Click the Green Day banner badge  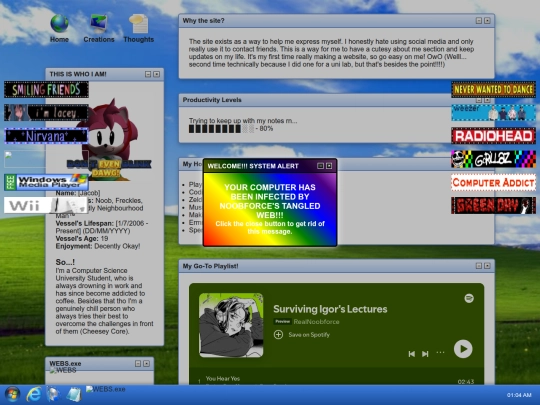coord(493,205)
